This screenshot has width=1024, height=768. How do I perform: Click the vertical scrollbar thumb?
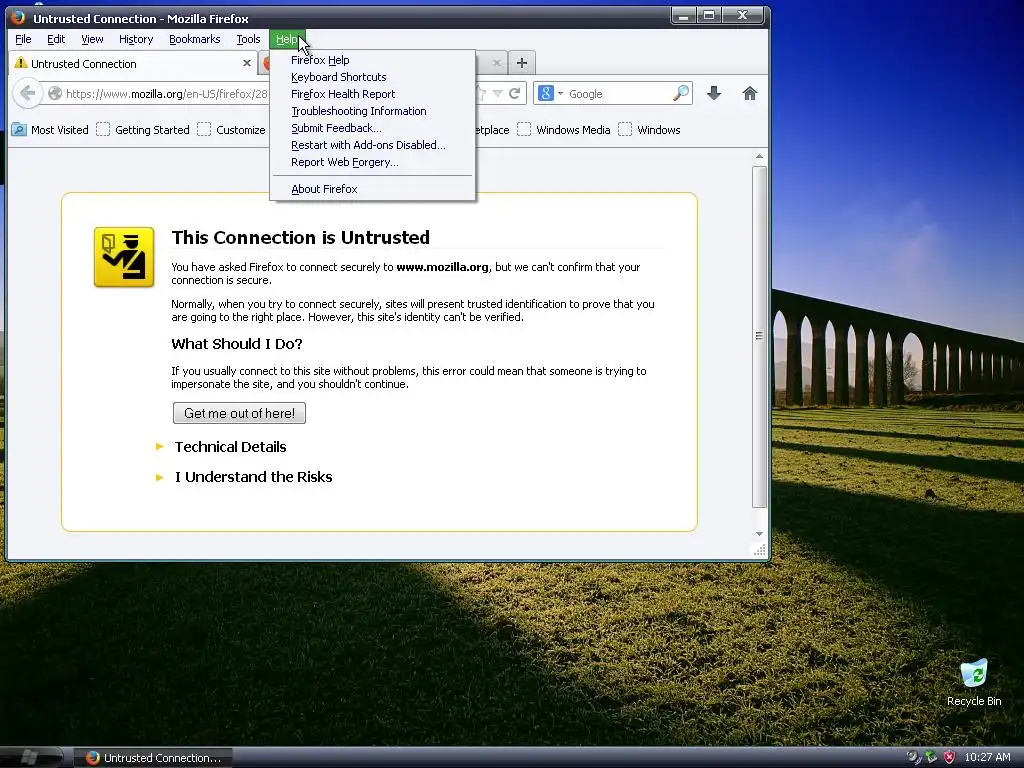pyautogui.click(x=759, y=336)
